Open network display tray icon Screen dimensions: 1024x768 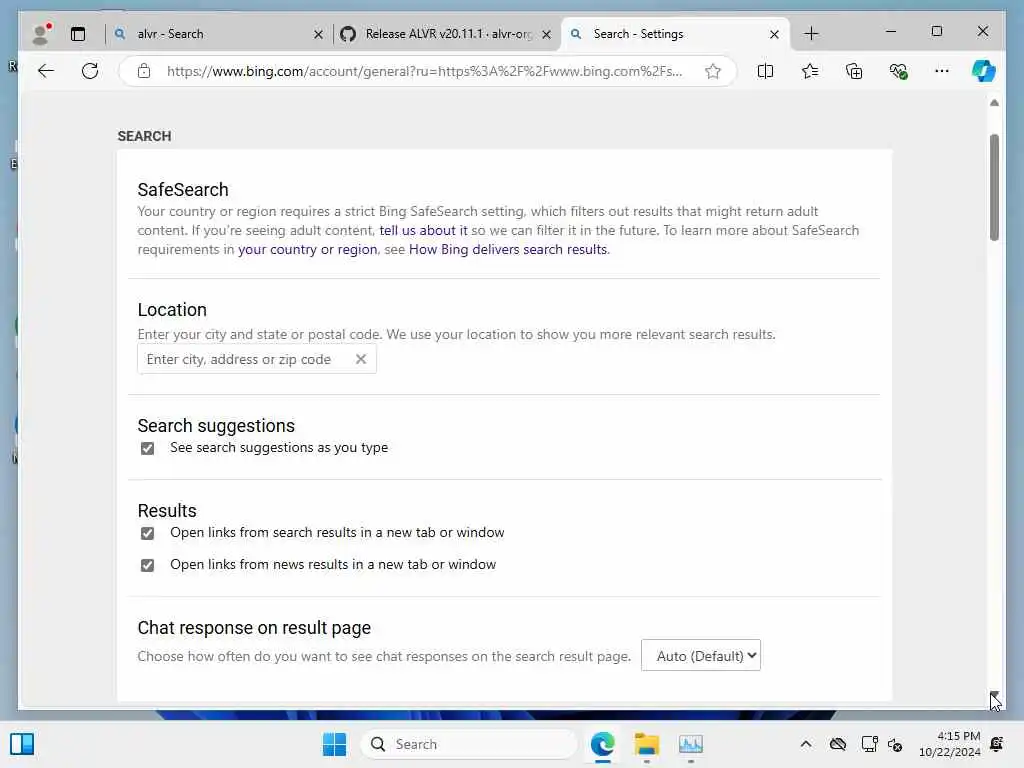click(x=869, y=744)
